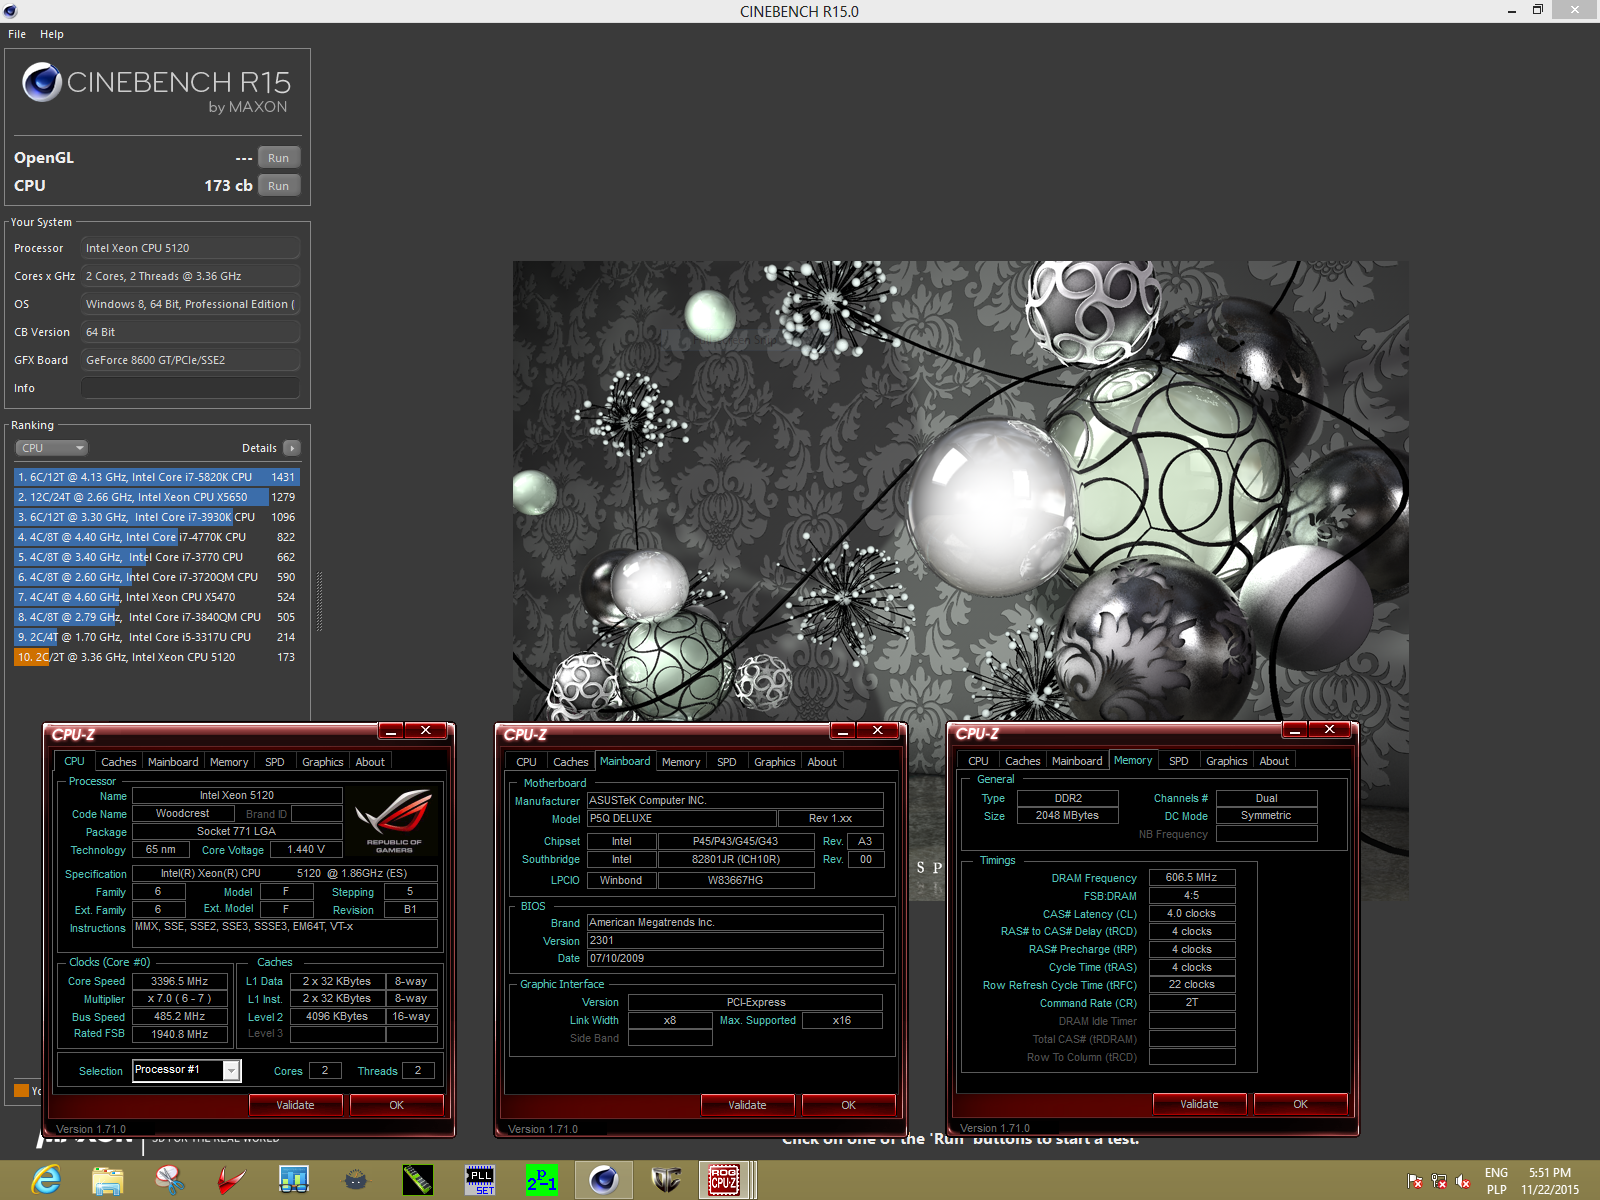Image resolution: width=1600 pixels, height=1200 pixels.
Task: Click the Cinebench R15 sphere logo
Action: coord(42,82)
